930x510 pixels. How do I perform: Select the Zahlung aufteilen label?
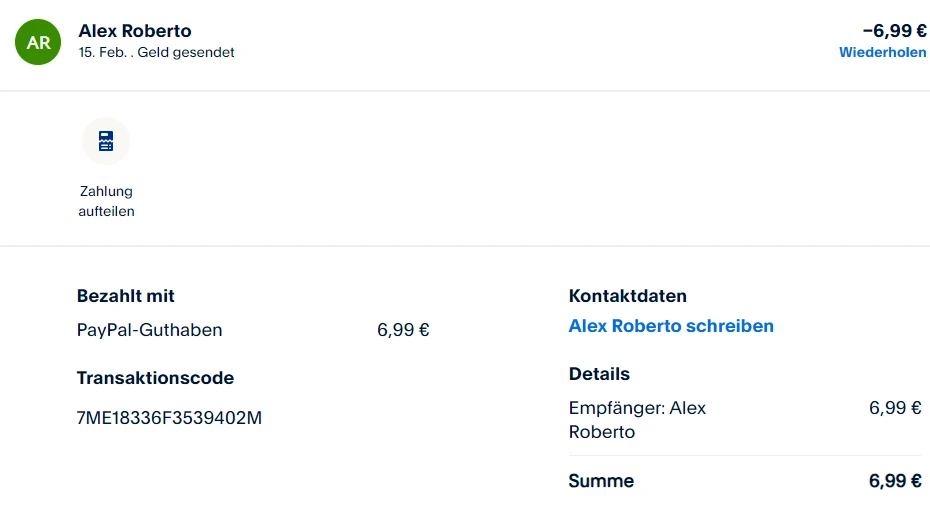(x=106, y=201)
